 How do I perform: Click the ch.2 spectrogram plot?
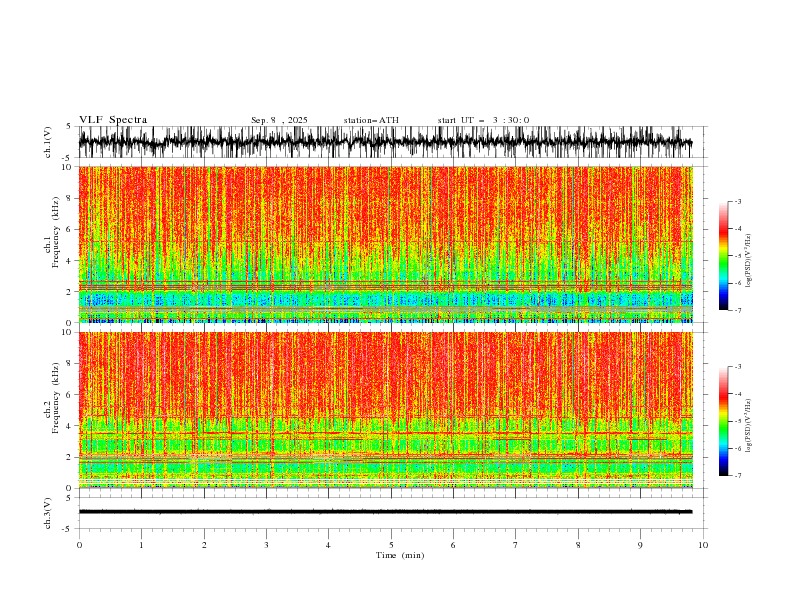pyautogui.click(x=386, y=410)
